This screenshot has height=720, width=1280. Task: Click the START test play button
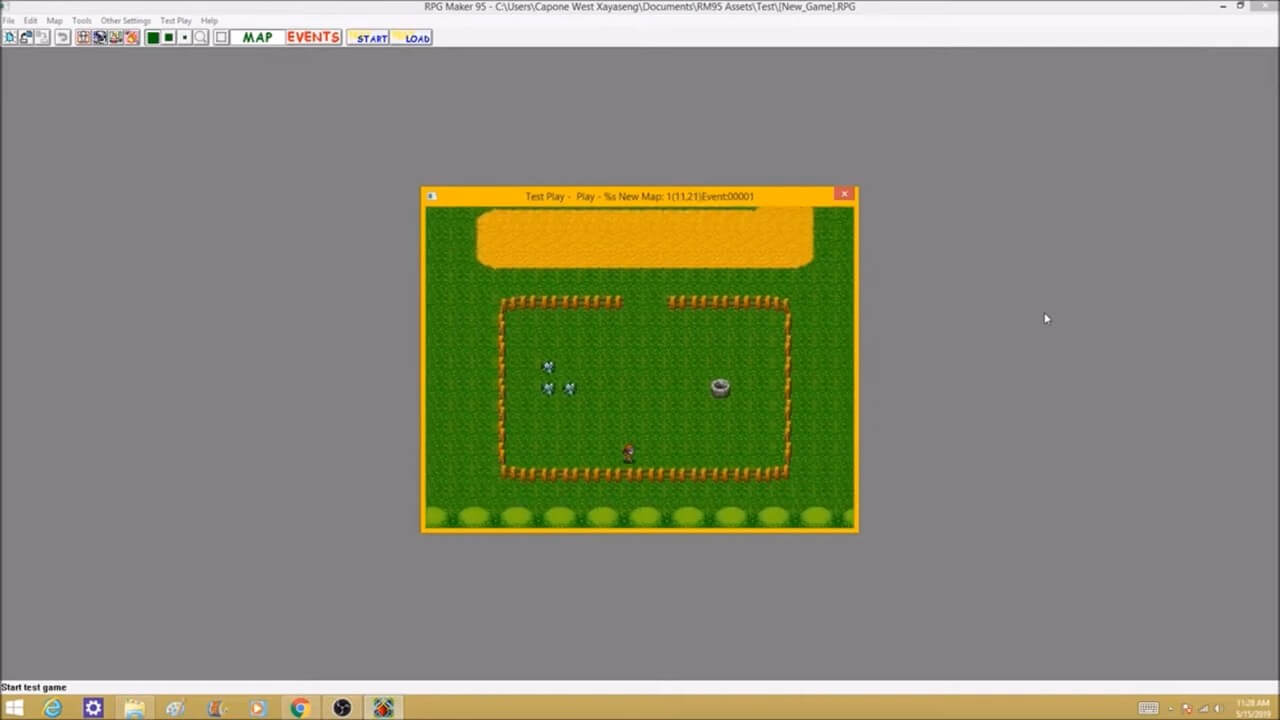(369, 37)
